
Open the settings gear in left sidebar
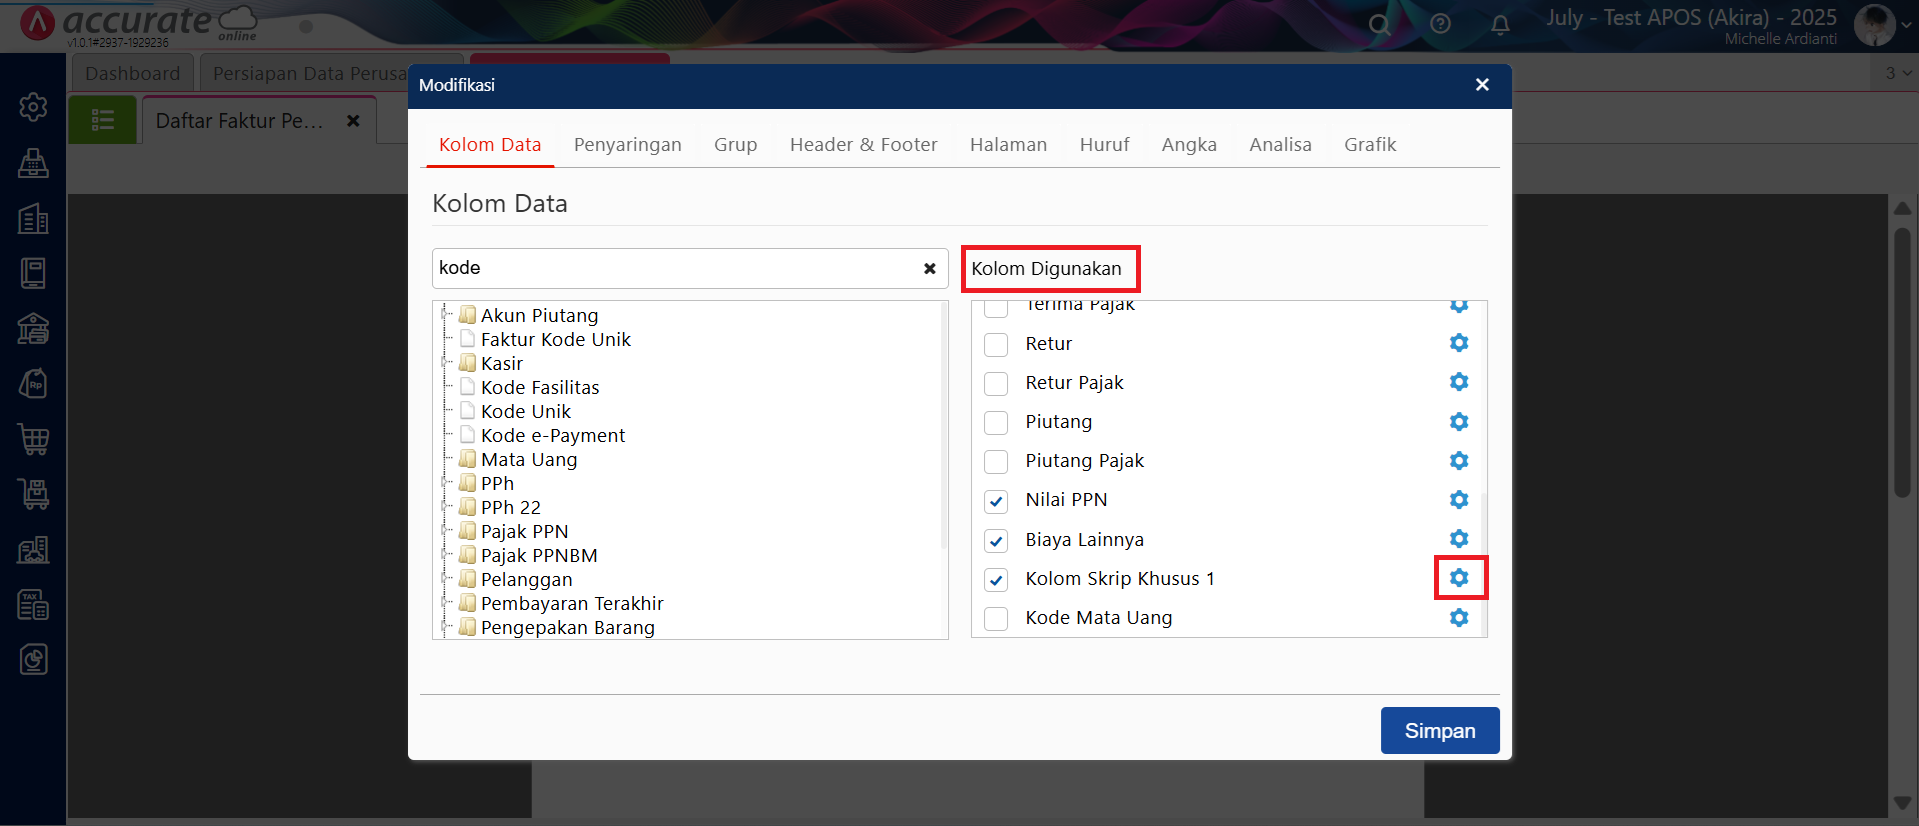coord(33,106)
